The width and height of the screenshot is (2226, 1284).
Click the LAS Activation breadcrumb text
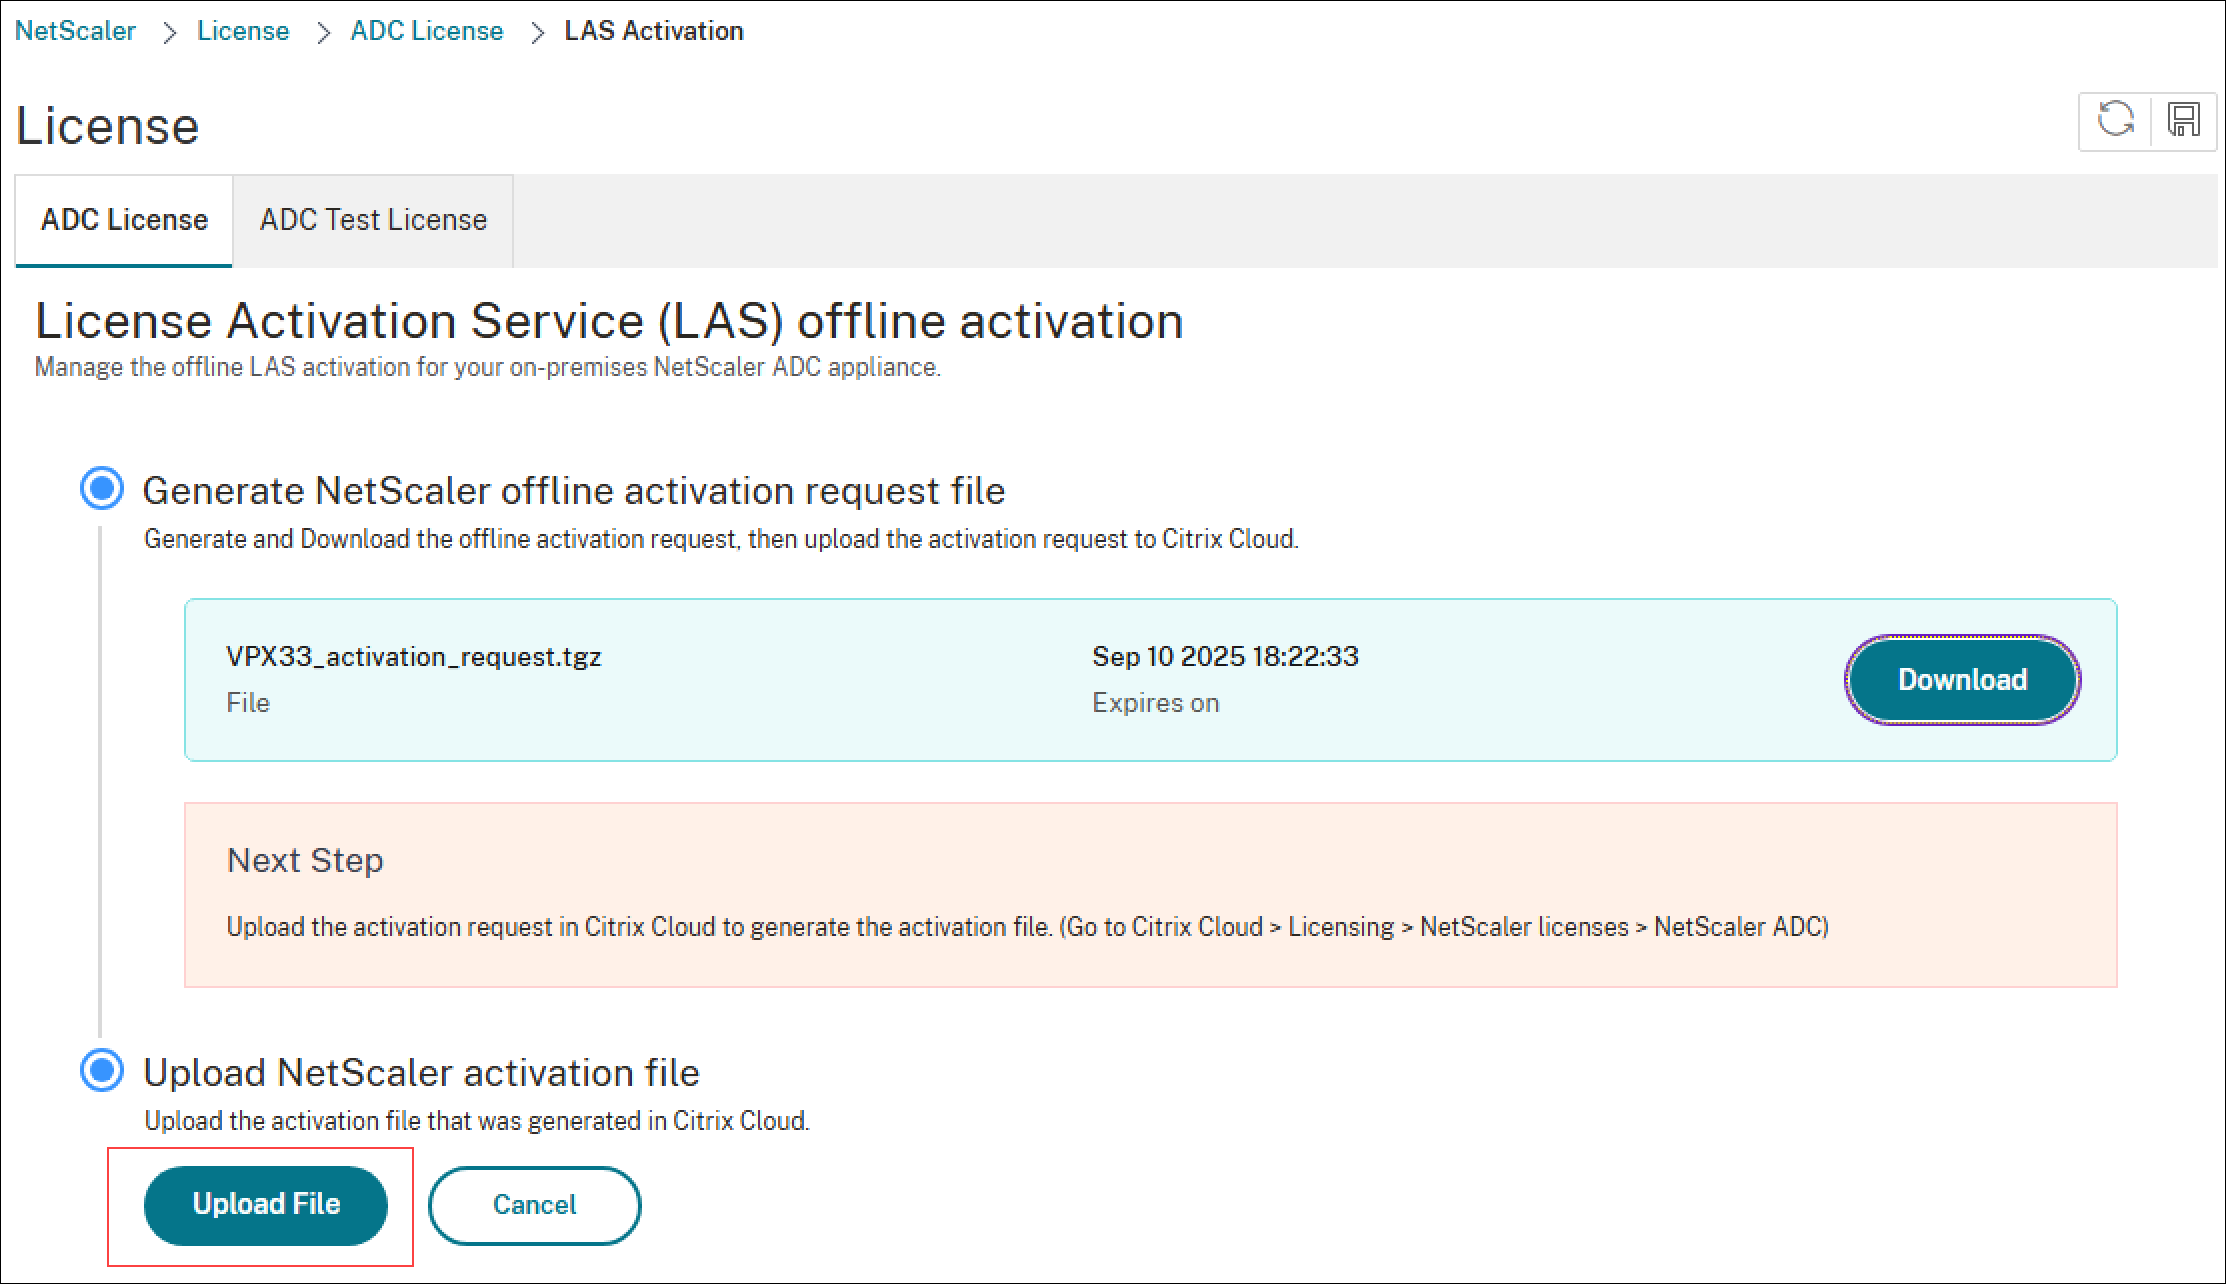(654, 31)
